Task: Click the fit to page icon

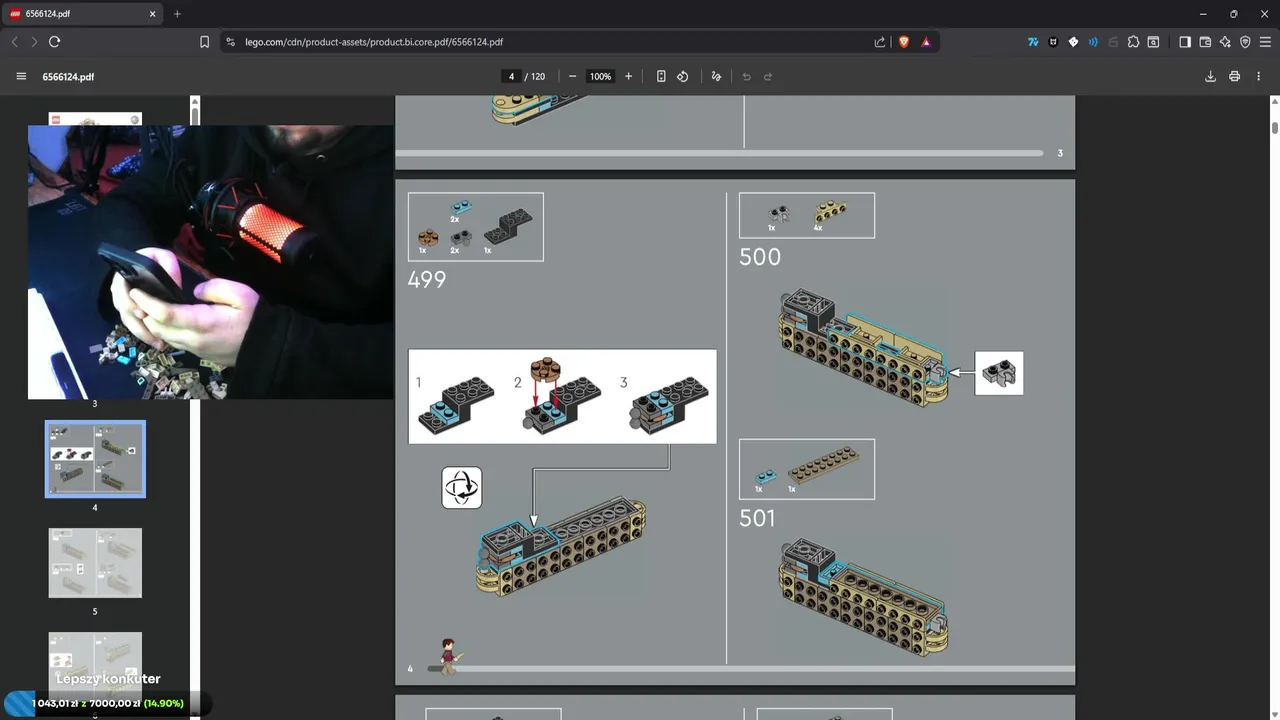Action: (x=661, y=77)
